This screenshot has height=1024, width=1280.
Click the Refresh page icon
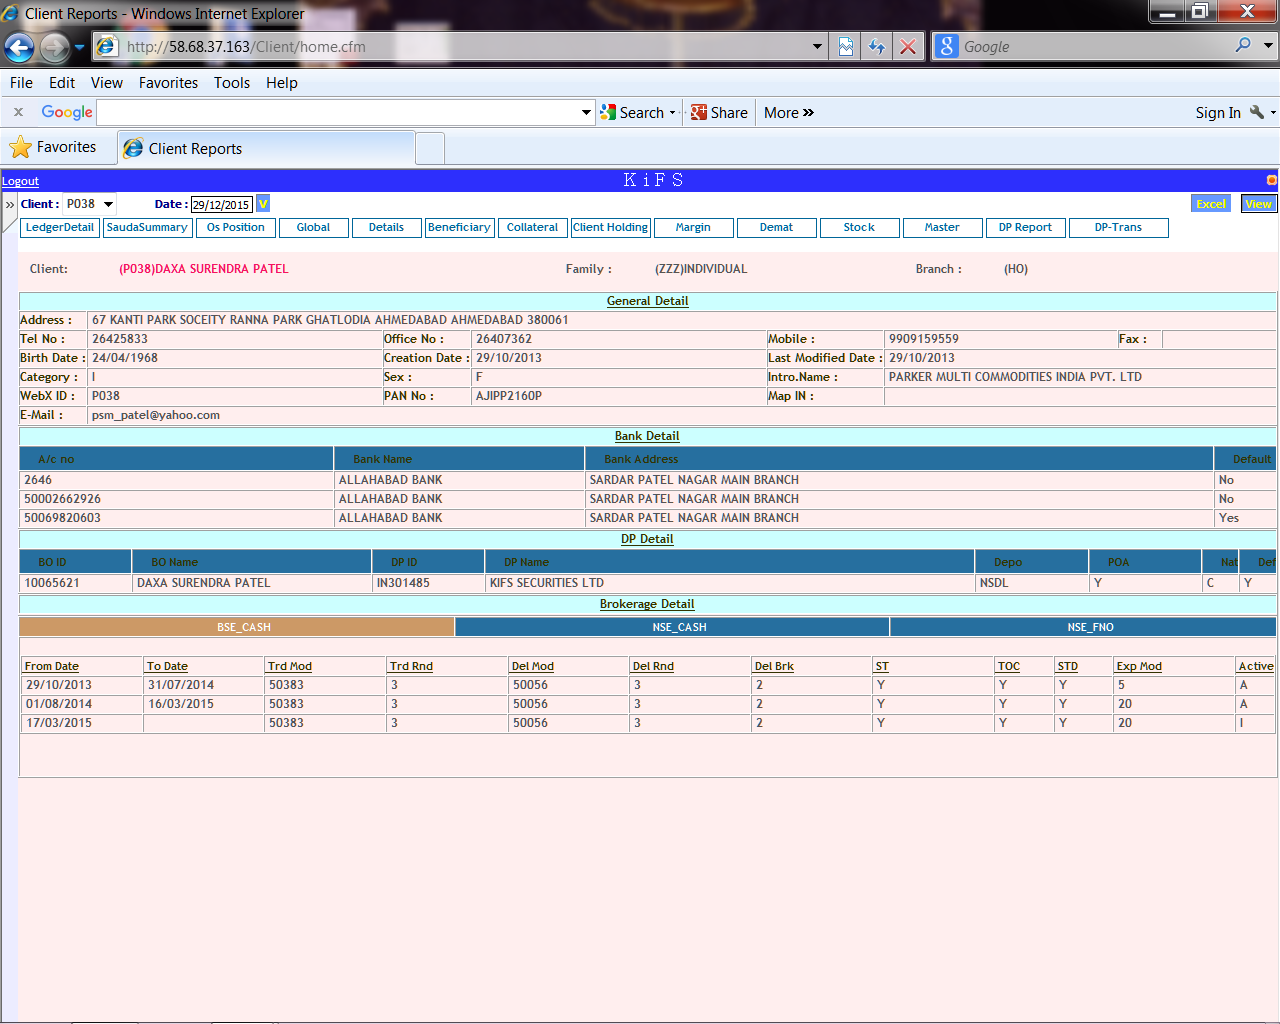point(877,47)
